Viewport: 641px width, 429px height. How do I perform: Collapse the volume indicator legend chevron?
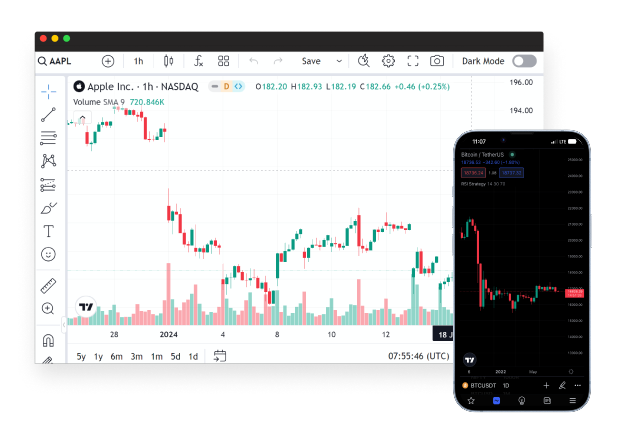(82, 118)
